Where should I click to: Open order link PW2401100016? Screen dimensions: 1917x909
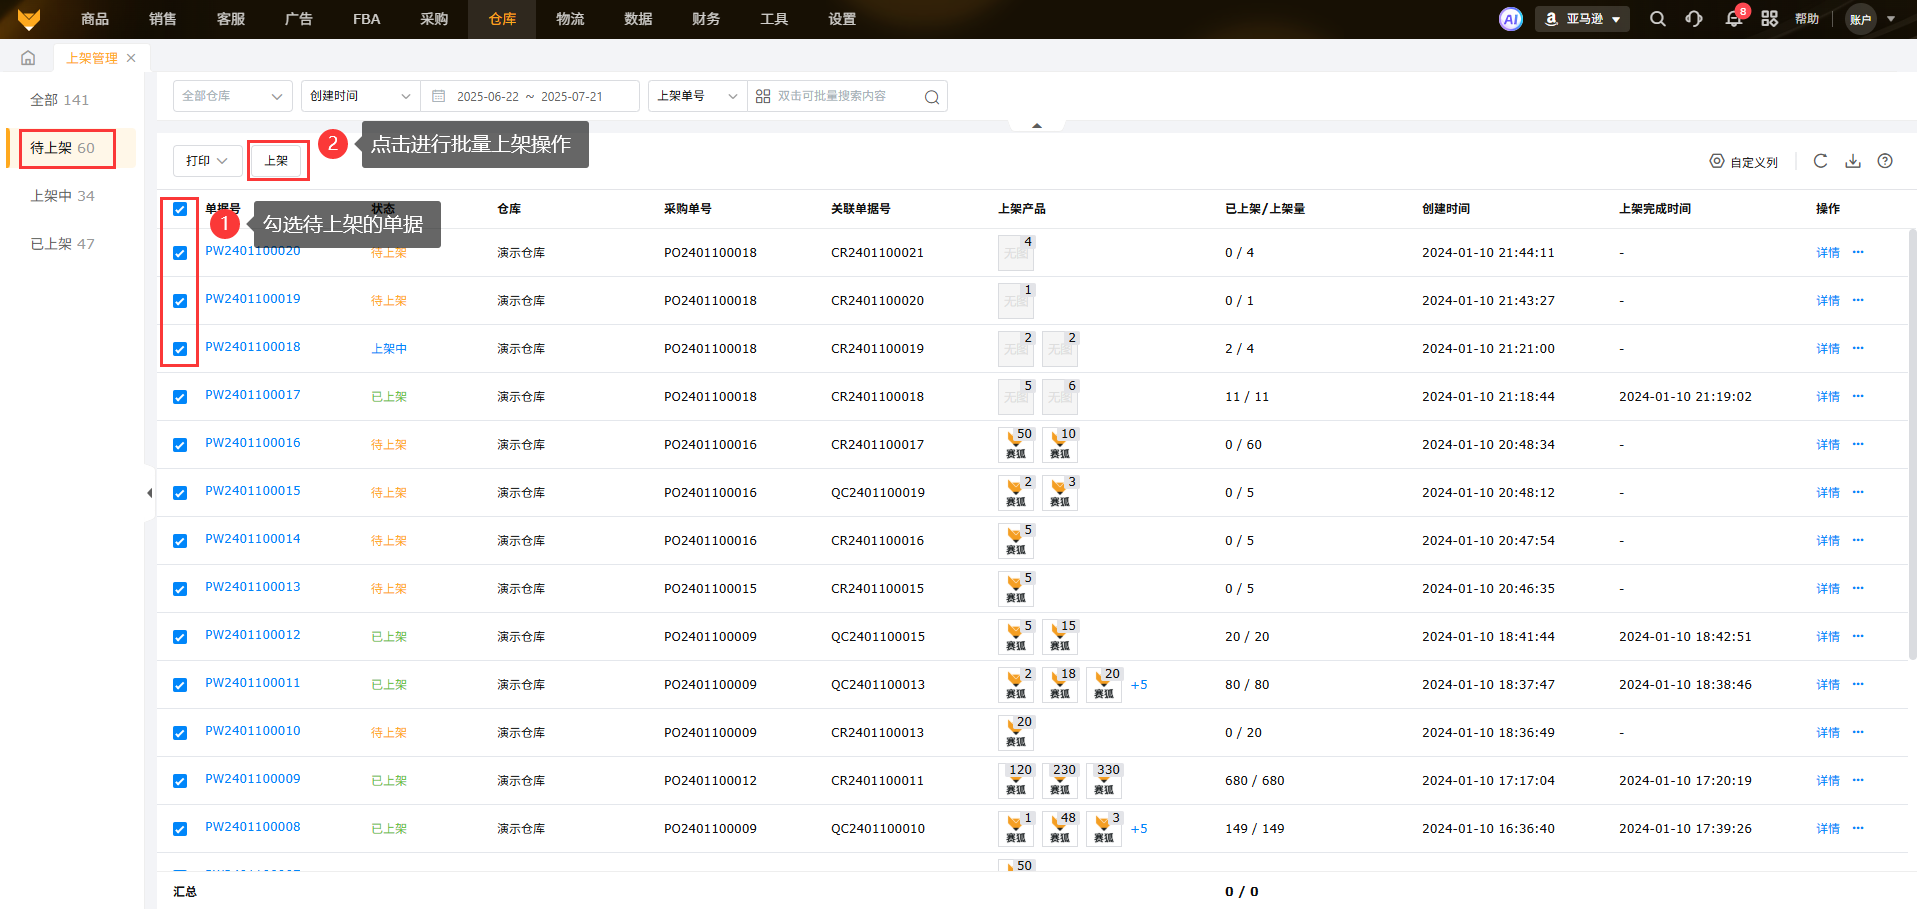252,443
